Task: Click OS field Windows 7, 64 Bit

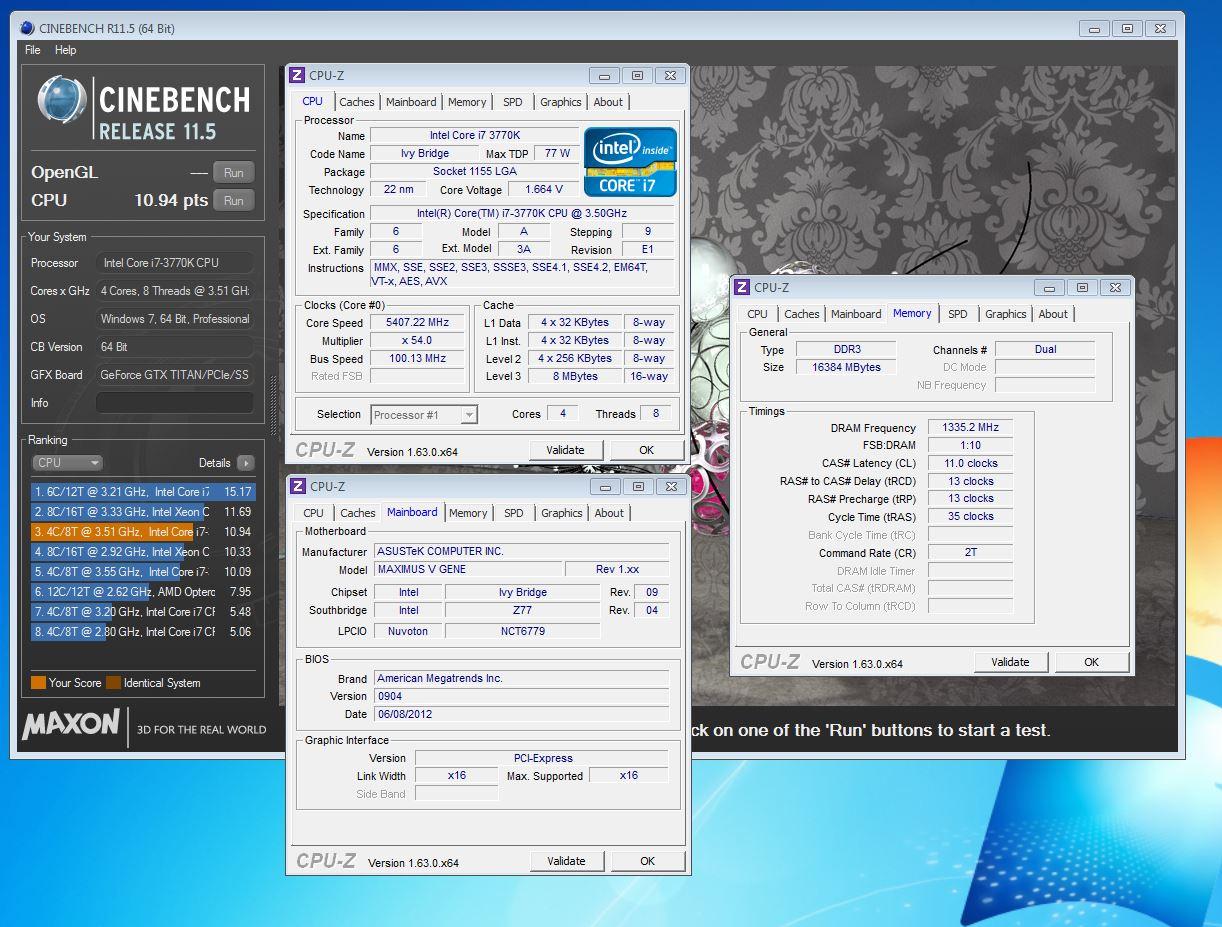Action: tap(174, 319)
